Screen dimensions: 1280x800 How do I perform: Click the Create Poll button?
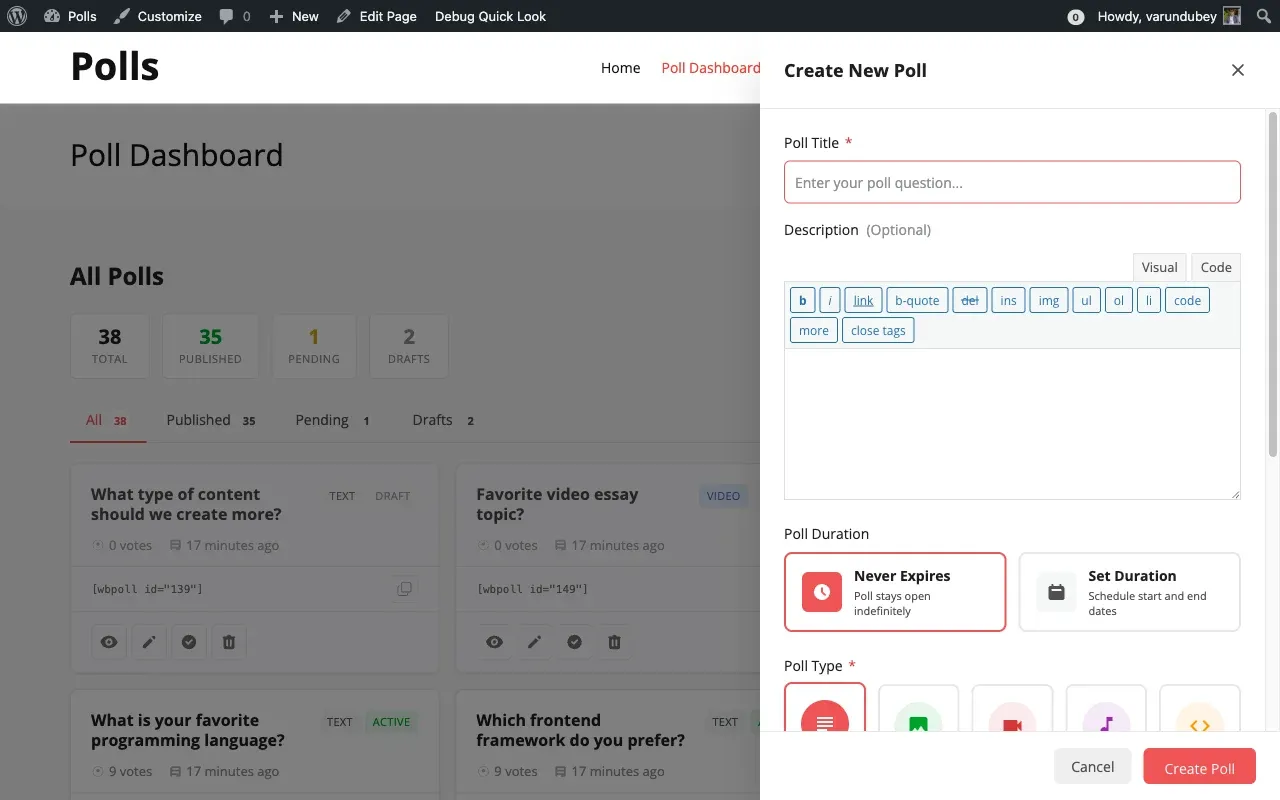[x=1199, y=767]
